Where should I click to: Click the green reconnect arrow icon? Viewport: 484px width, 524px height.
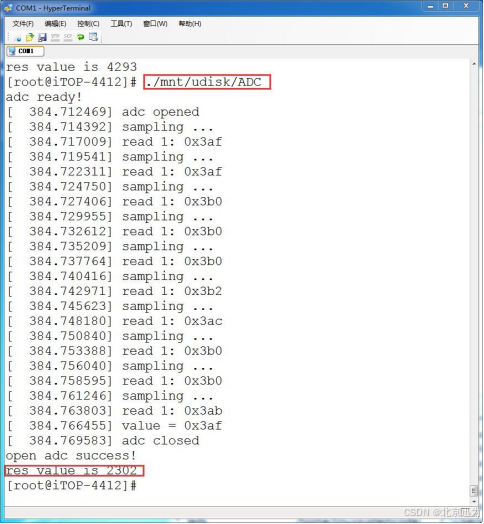click(x=81, y=37)
